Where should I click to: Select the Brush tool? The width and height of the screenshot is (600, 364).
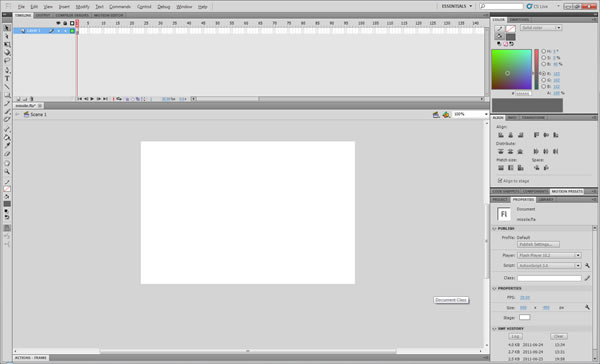coord(7,111)
